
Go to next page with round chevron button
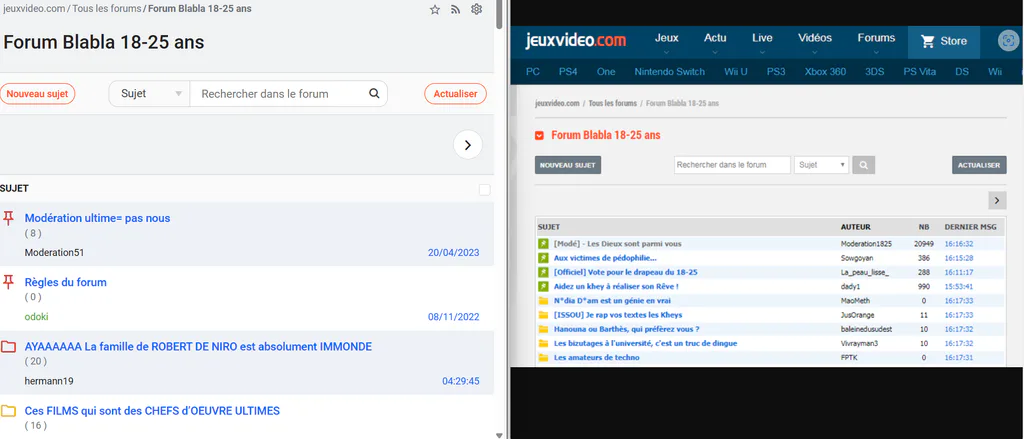coord(468,145)
